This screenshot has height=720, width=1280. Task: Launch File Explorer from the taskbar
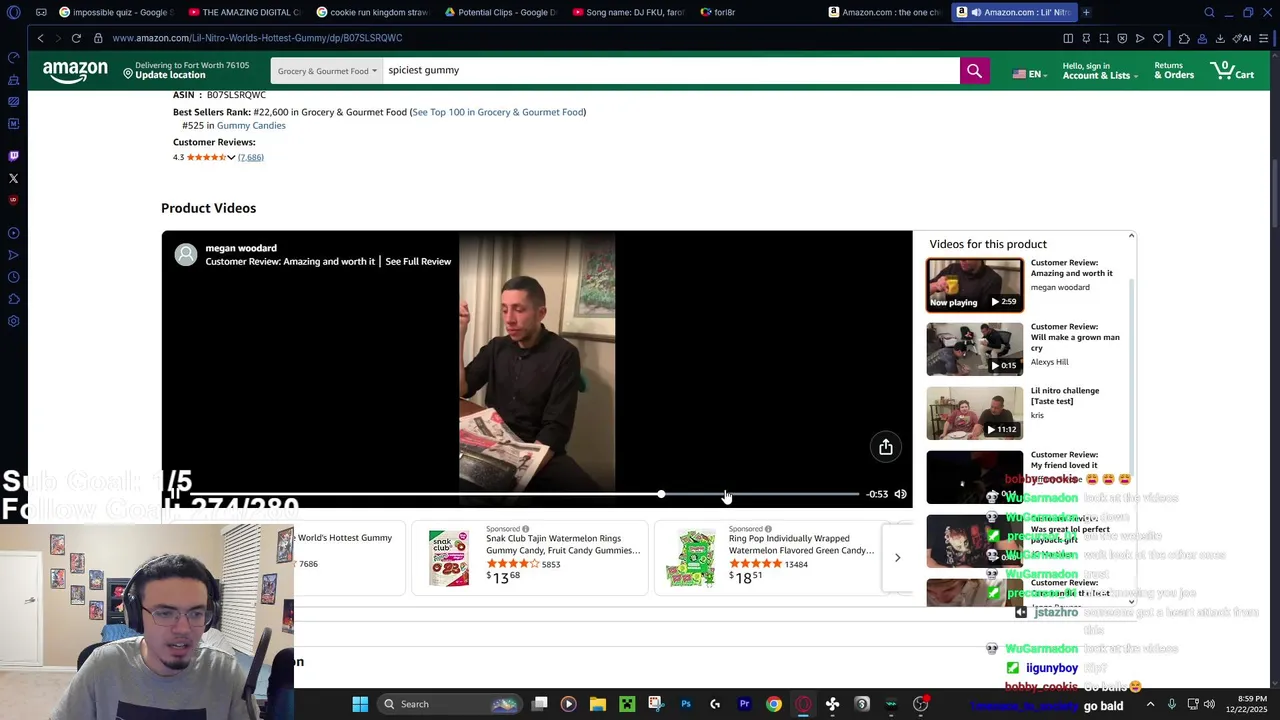597,704
